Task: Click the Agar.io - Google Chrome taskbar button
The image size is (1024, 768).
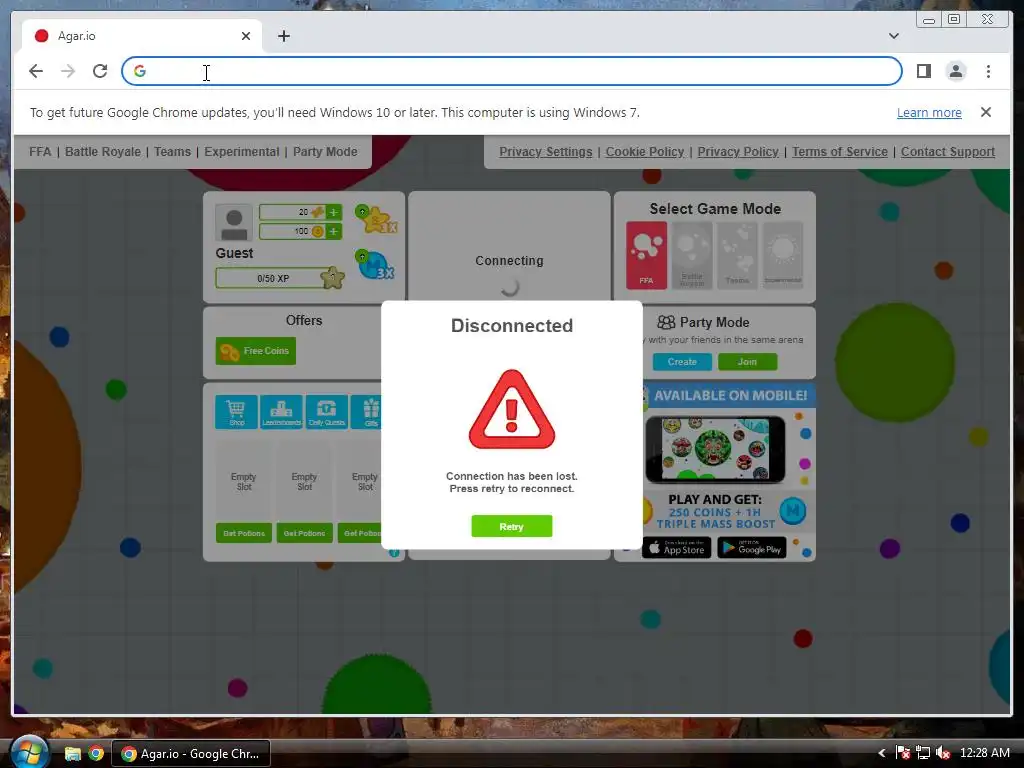Action: (191, 754)
